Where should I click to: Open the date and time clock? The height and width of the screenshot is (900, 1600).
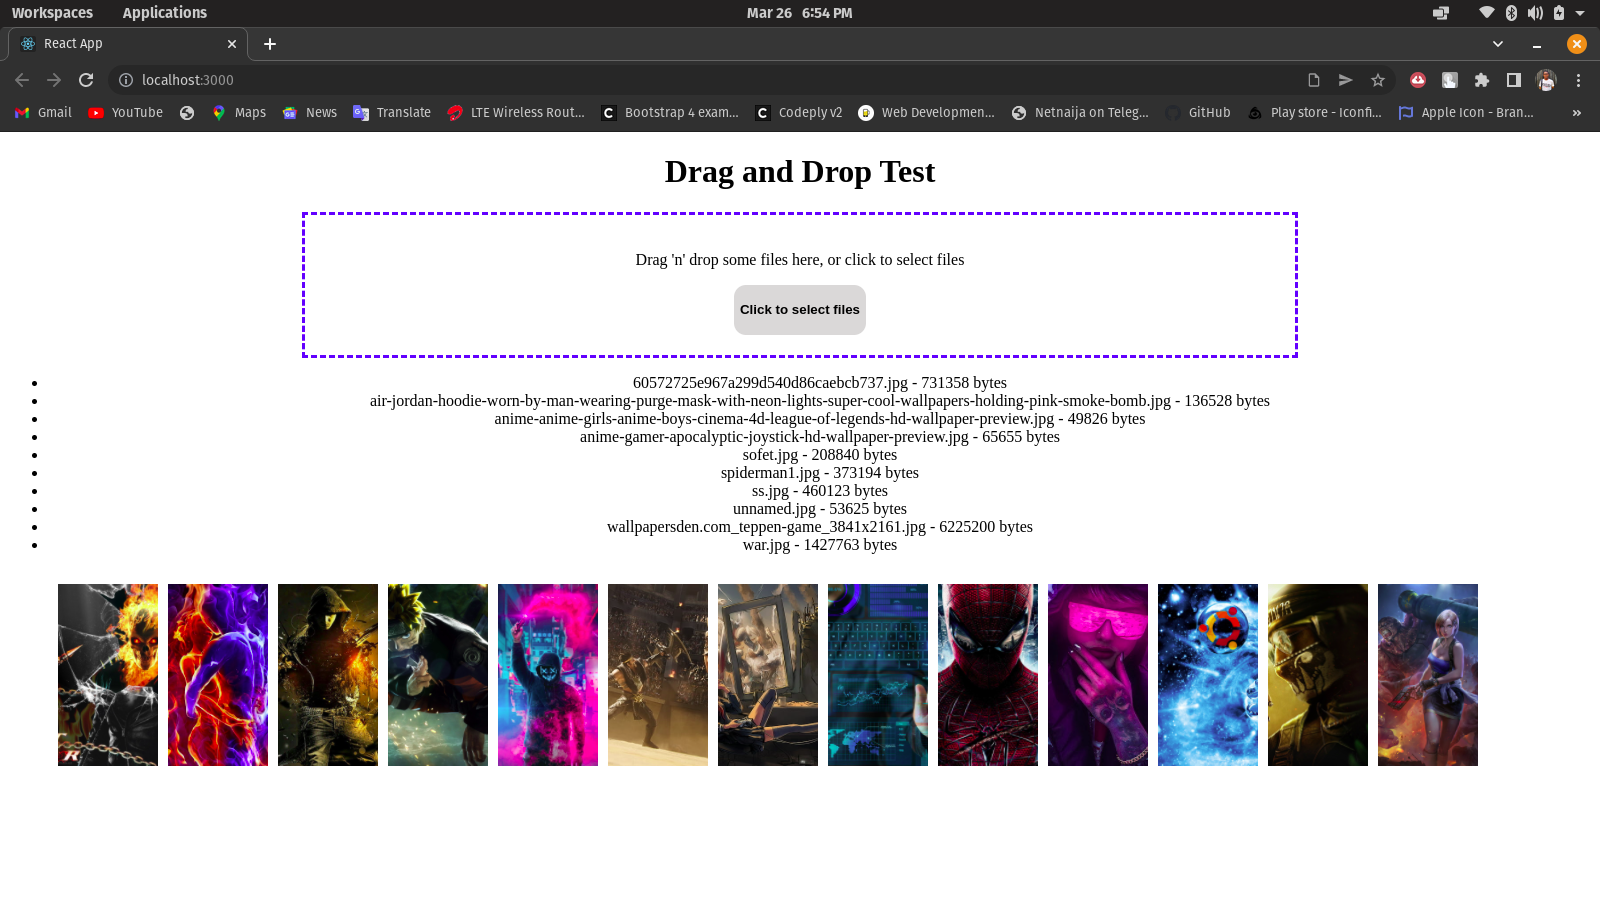click(x=800, y=13)
